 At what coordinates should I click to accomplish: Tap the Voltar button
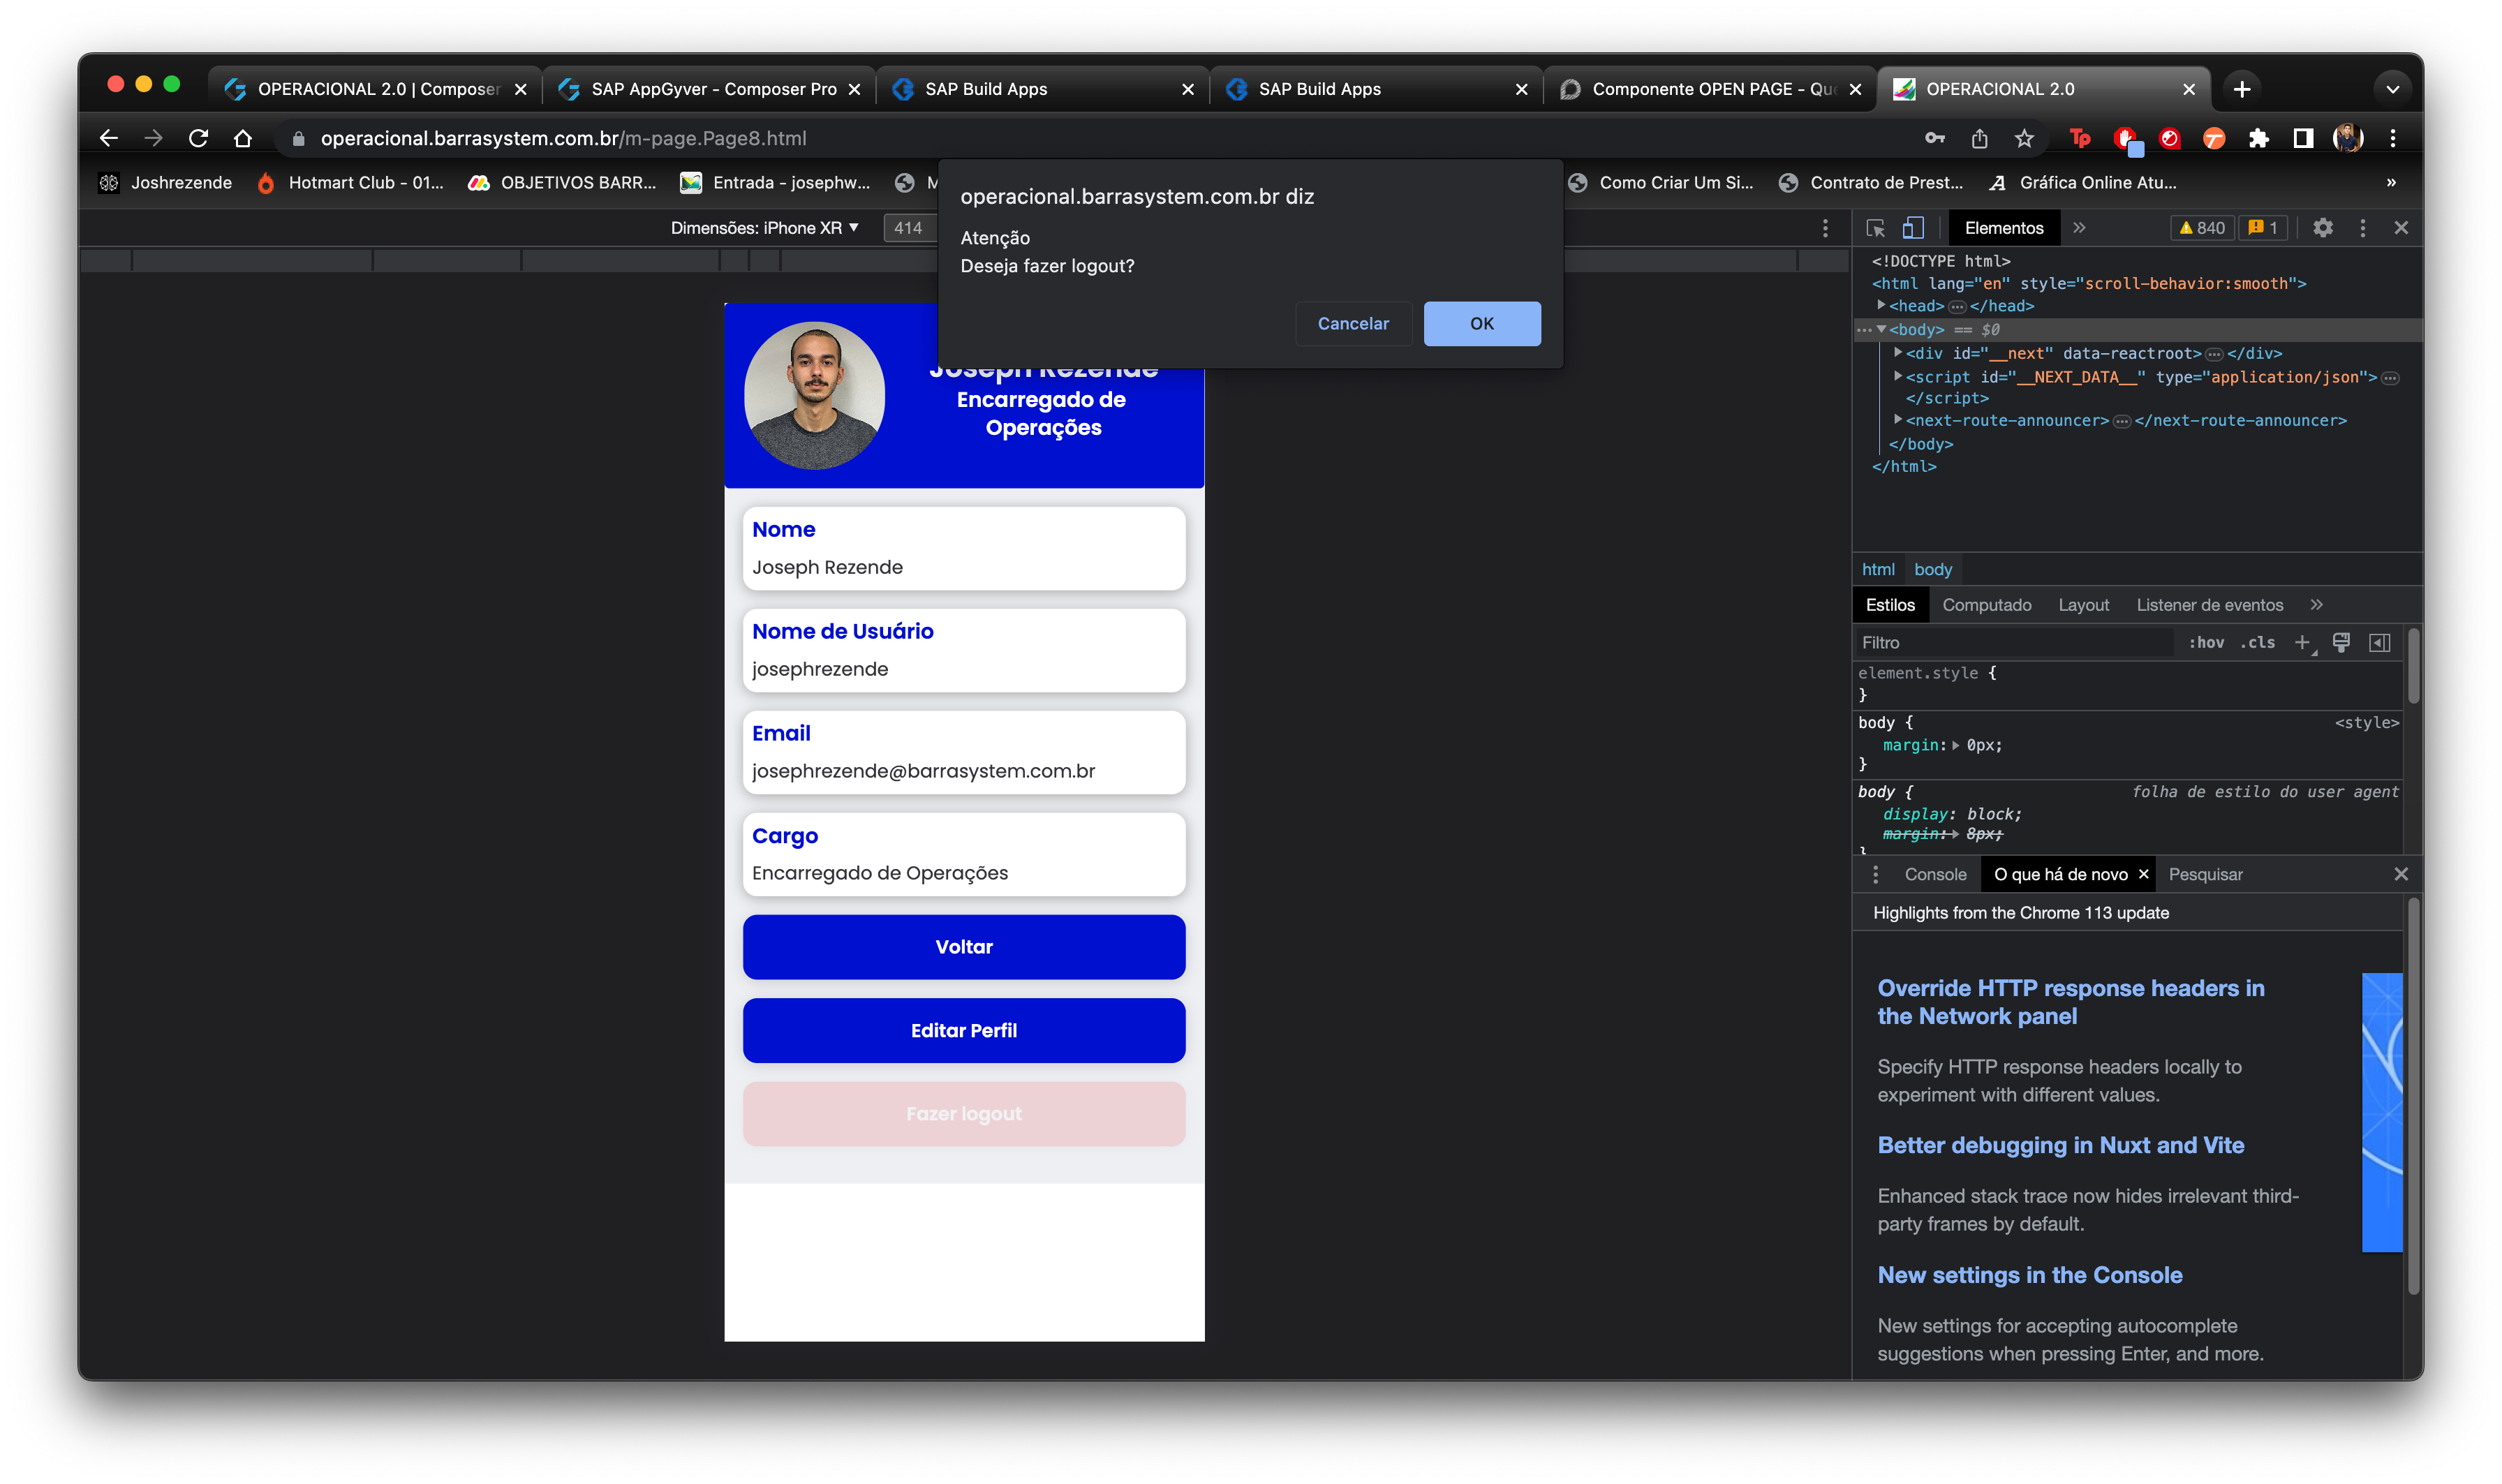pos(963,947)
